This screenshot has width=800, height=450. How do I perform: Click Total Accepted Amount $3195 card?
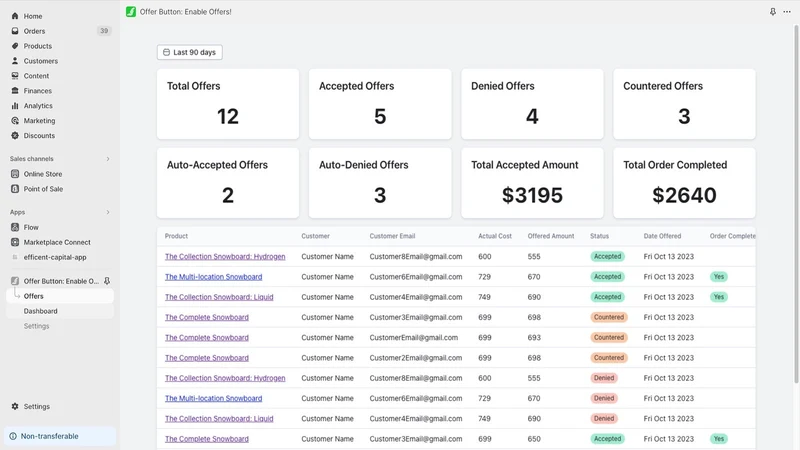(532, 183)
